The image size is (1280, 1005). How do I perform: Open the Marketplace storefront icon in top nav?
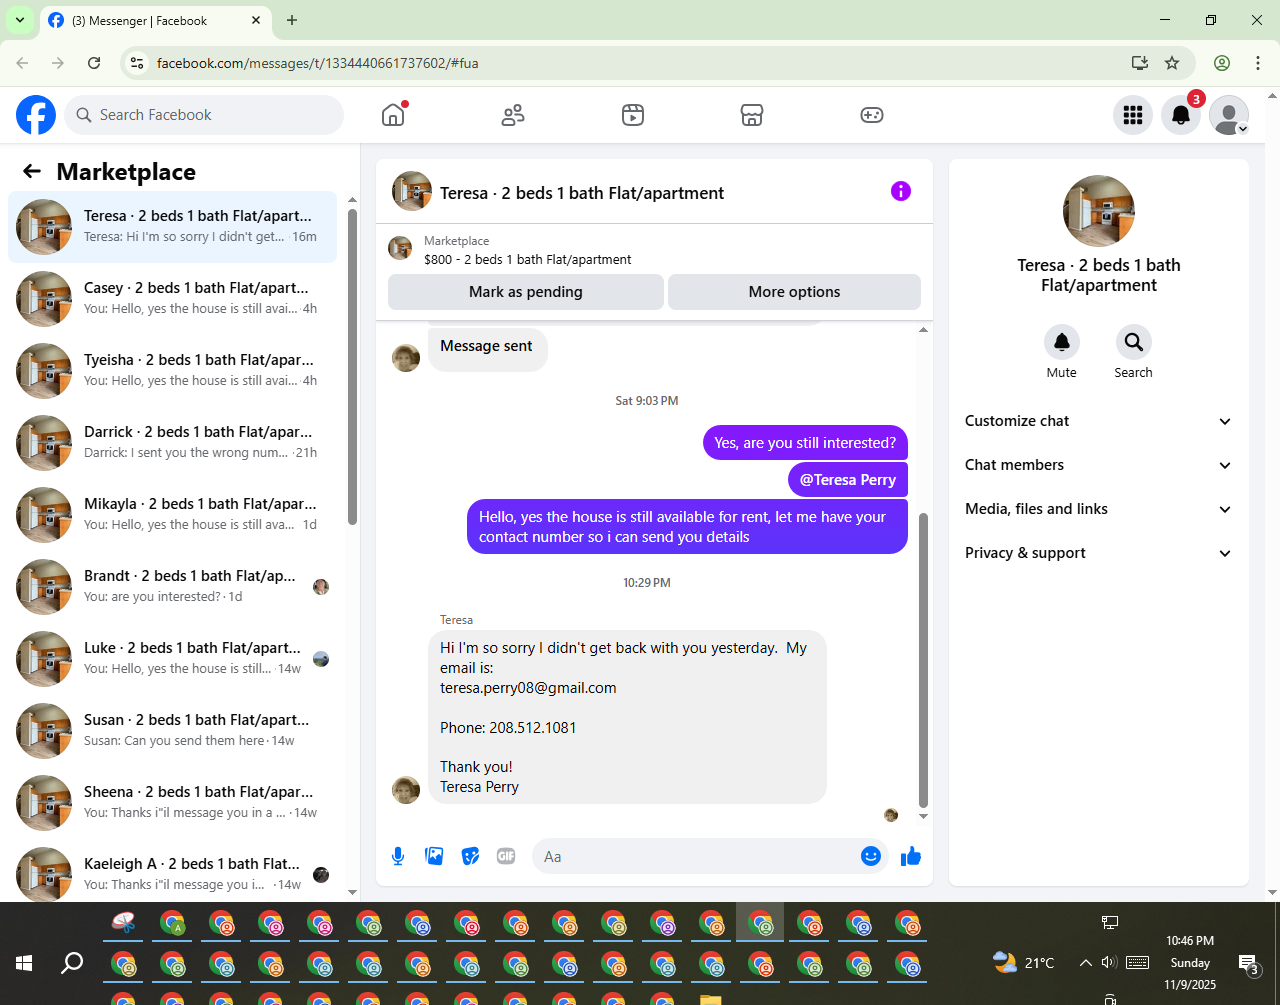(x=752, y=115)
